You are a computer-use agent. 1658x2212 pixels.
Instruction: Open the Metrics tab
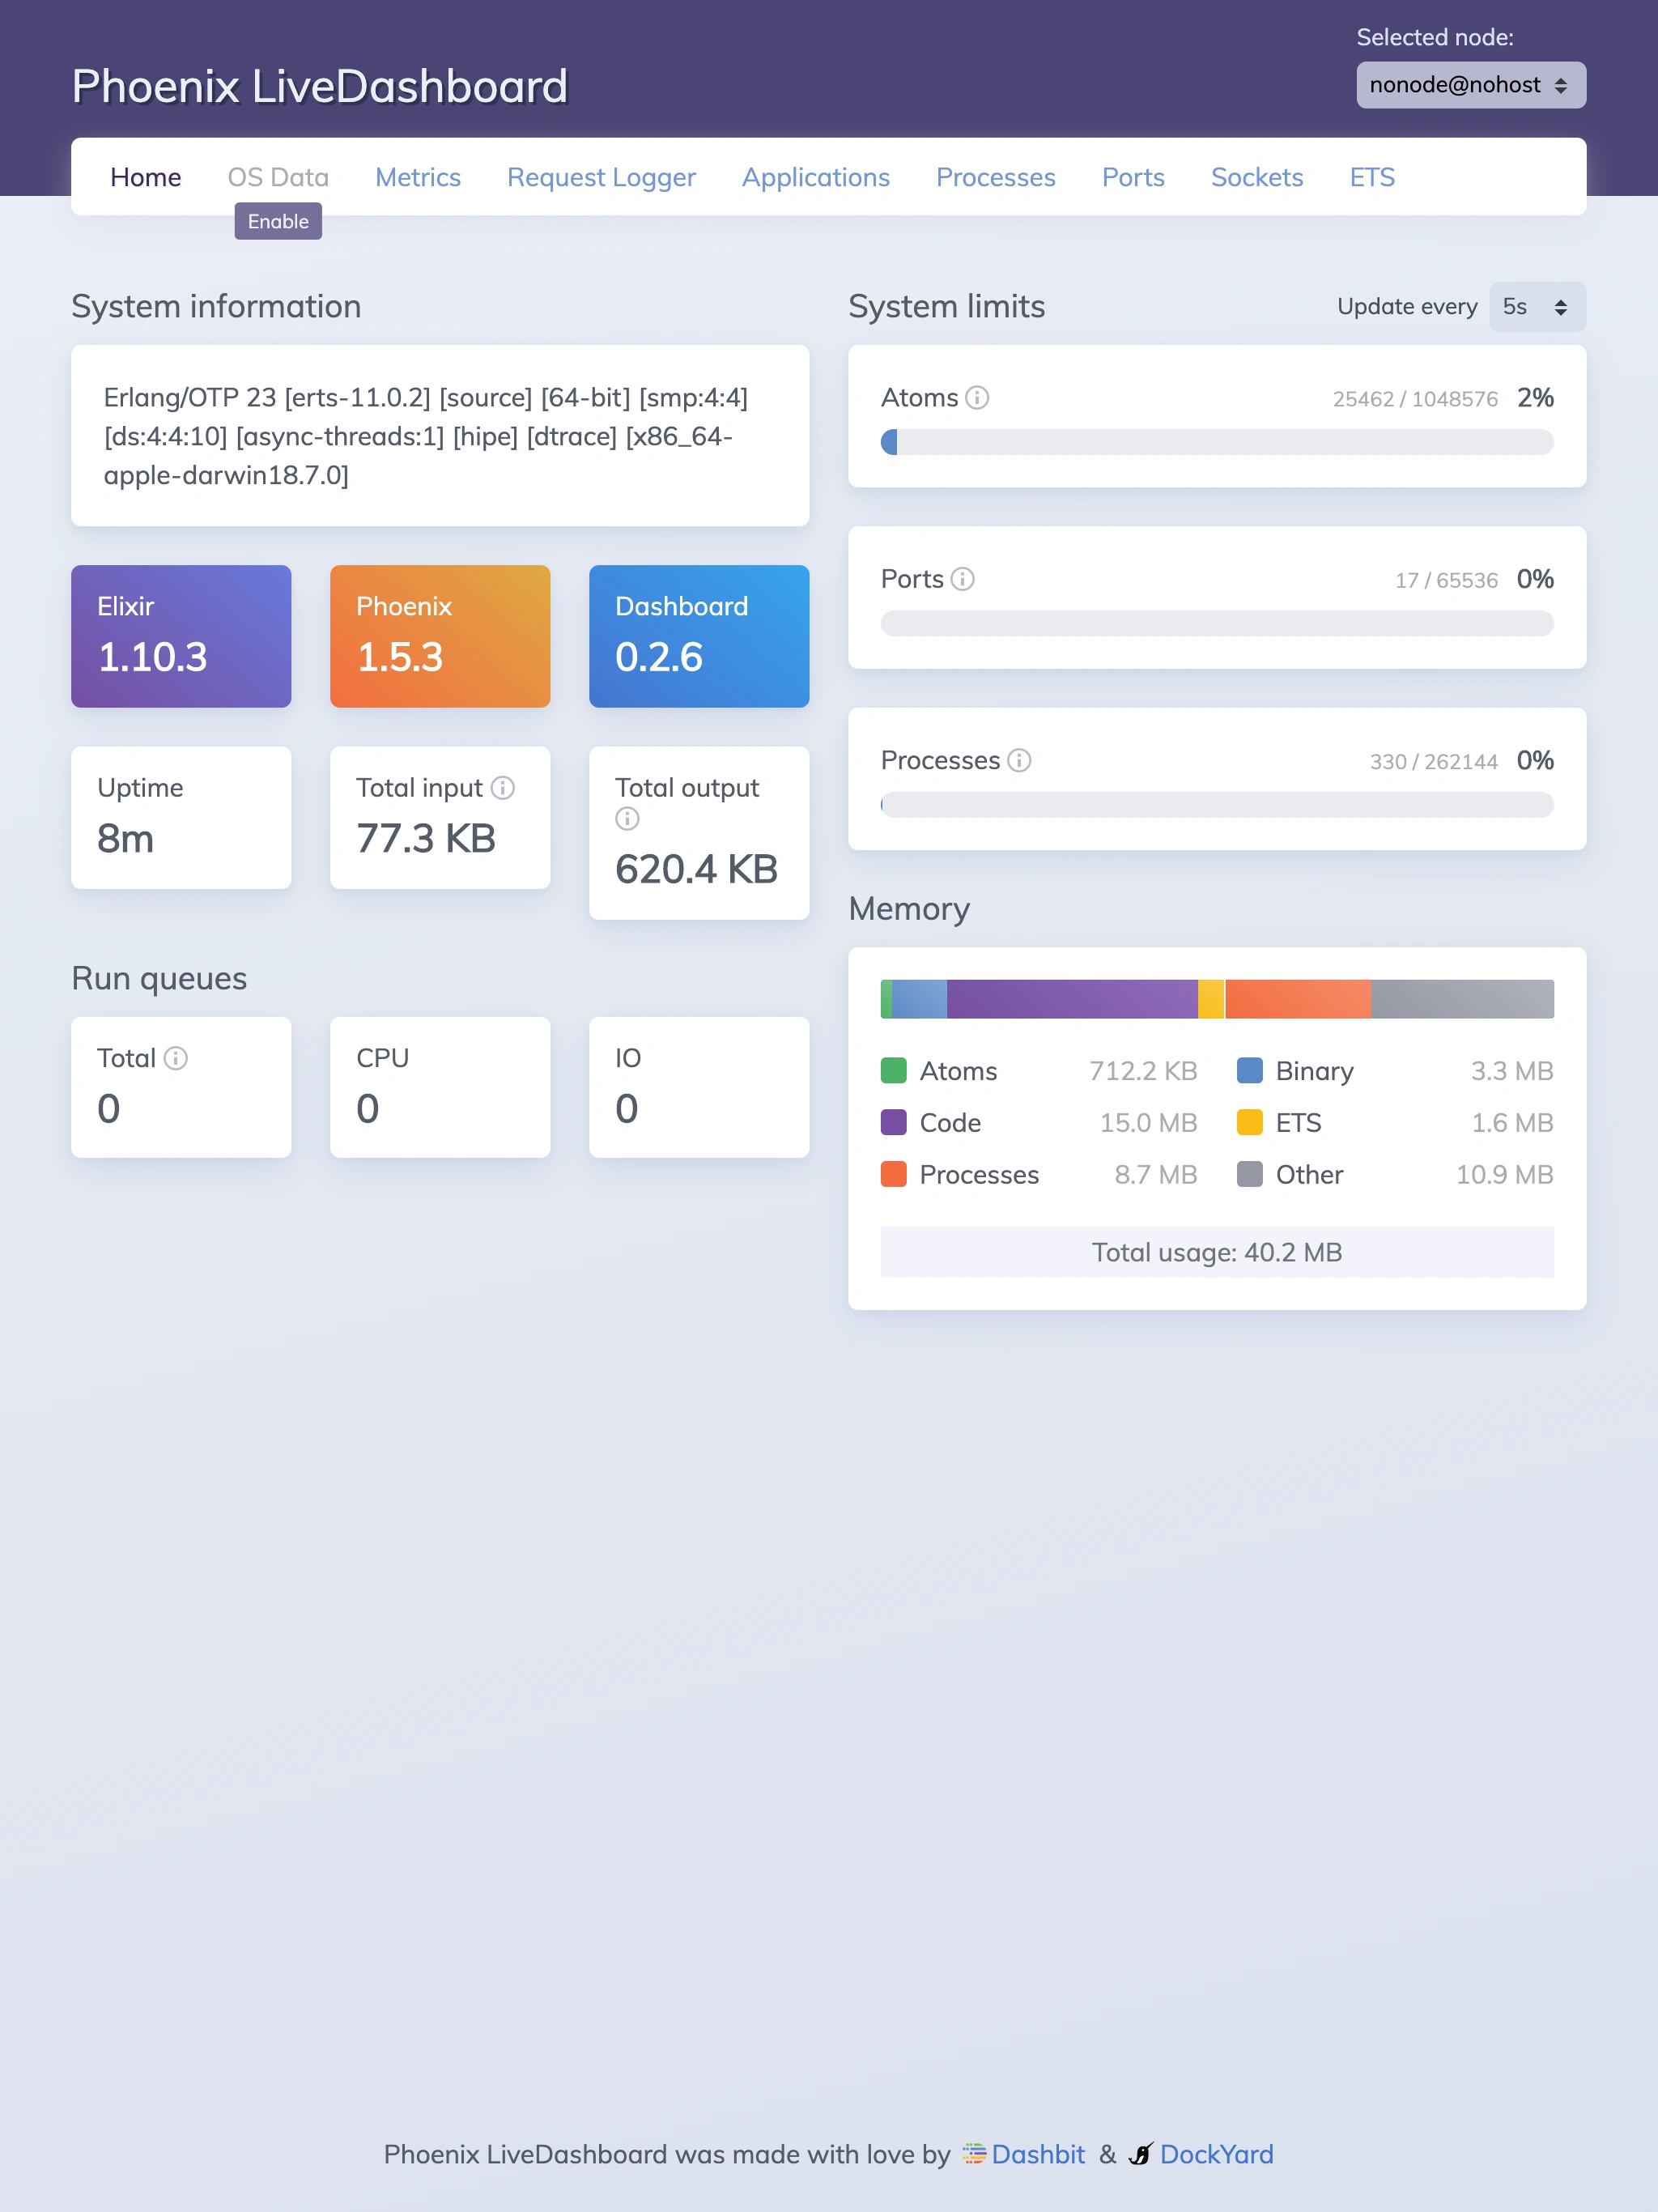point(418,176)
